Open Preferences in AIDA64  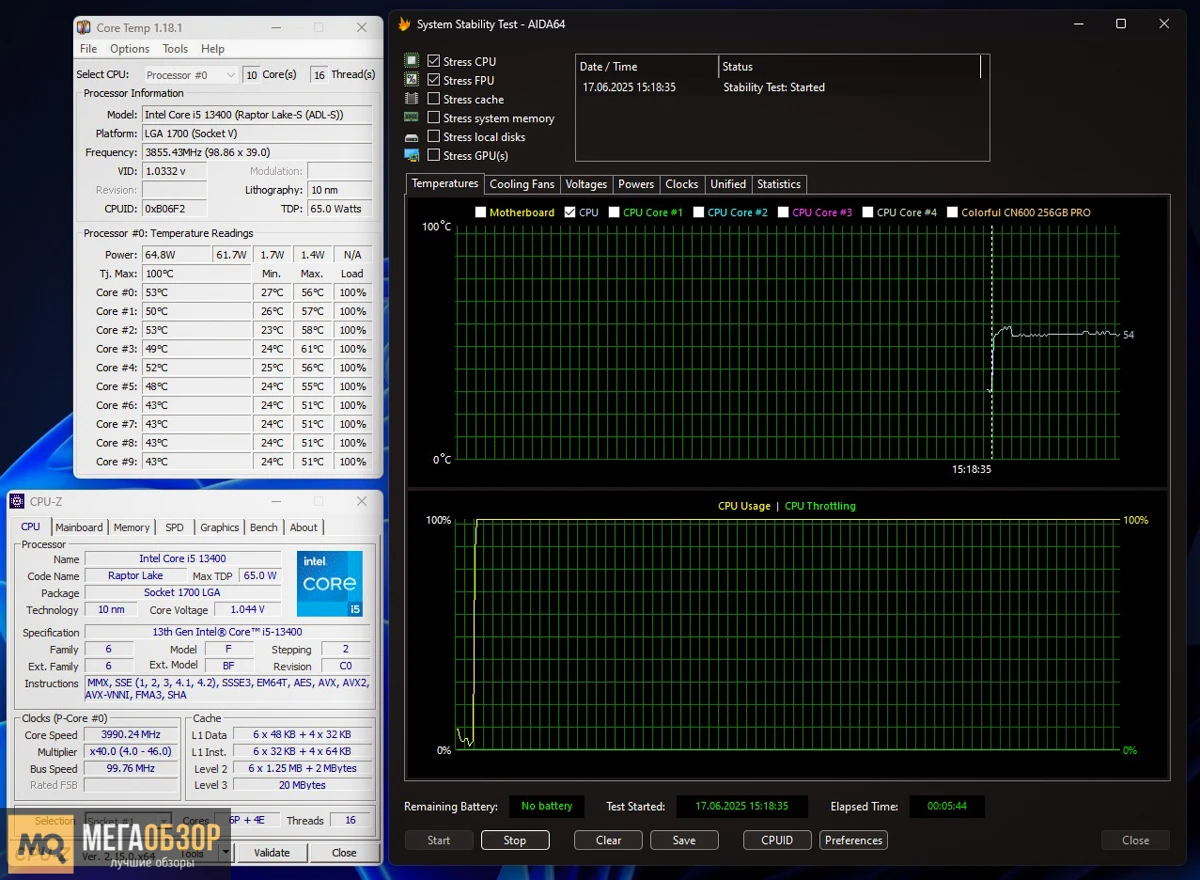click(854, 840)
